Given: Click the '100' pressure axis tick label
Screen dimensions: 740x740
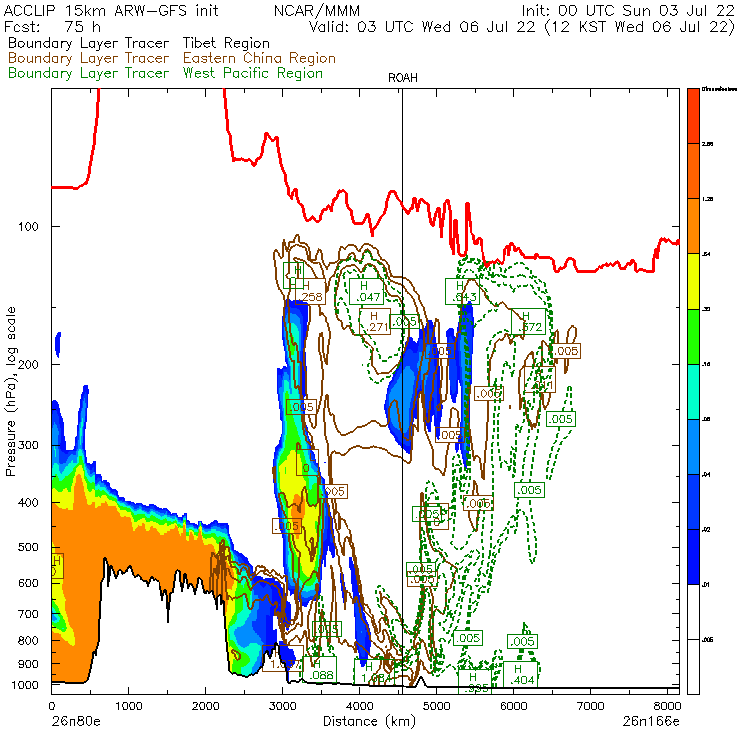Looking at the screenshot, I should click(28, 227).
